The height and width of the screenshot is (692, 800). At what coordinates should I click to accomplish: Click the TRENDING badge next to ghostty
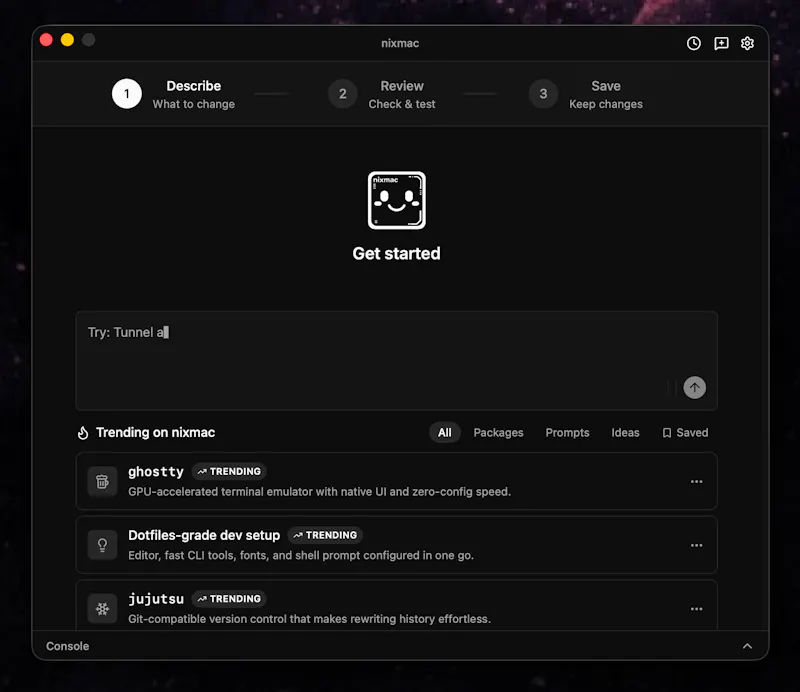click(x=229, y=472)
